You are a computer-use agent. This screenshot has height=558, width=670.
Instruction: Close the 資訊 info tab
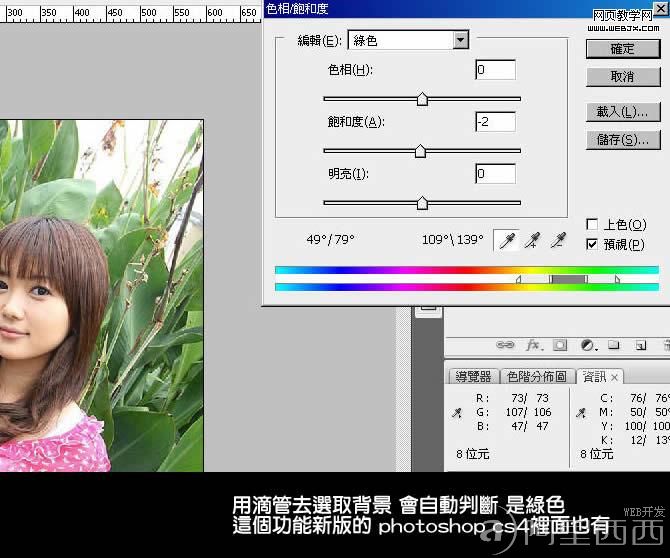click(614, 377)
